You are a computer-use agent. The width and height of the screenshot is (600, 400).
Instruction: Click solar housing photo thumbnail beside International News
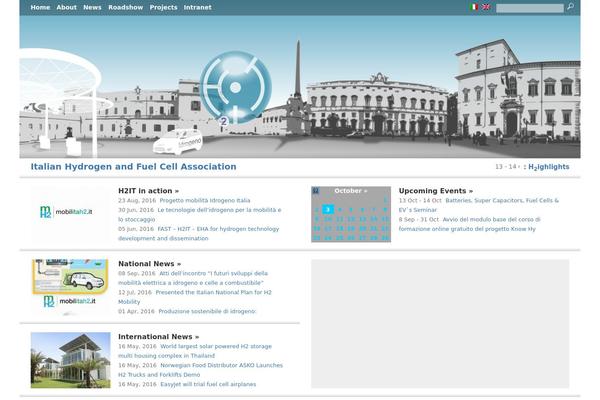coord(70,361)
